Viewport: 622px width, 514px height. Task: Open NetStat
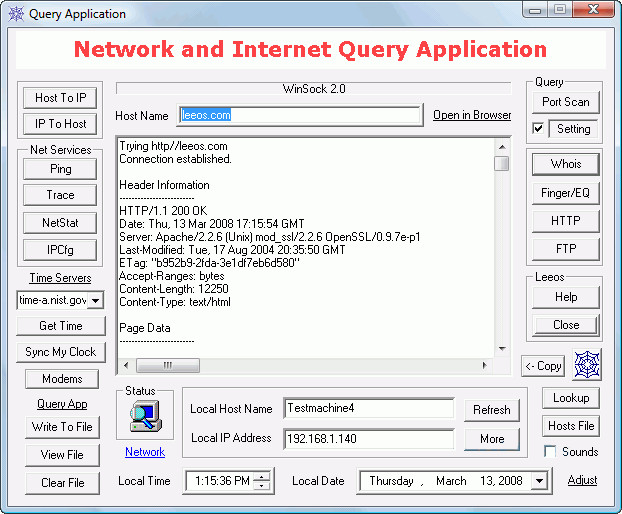point(60,223)
